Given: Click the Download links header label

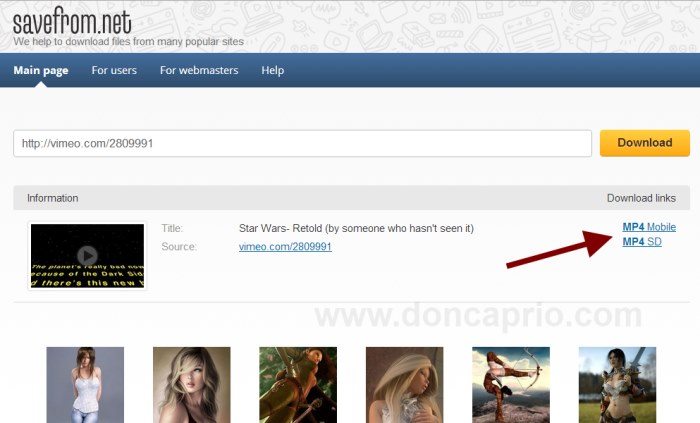Looking at the screenshot, I should [x=641, y=198].
